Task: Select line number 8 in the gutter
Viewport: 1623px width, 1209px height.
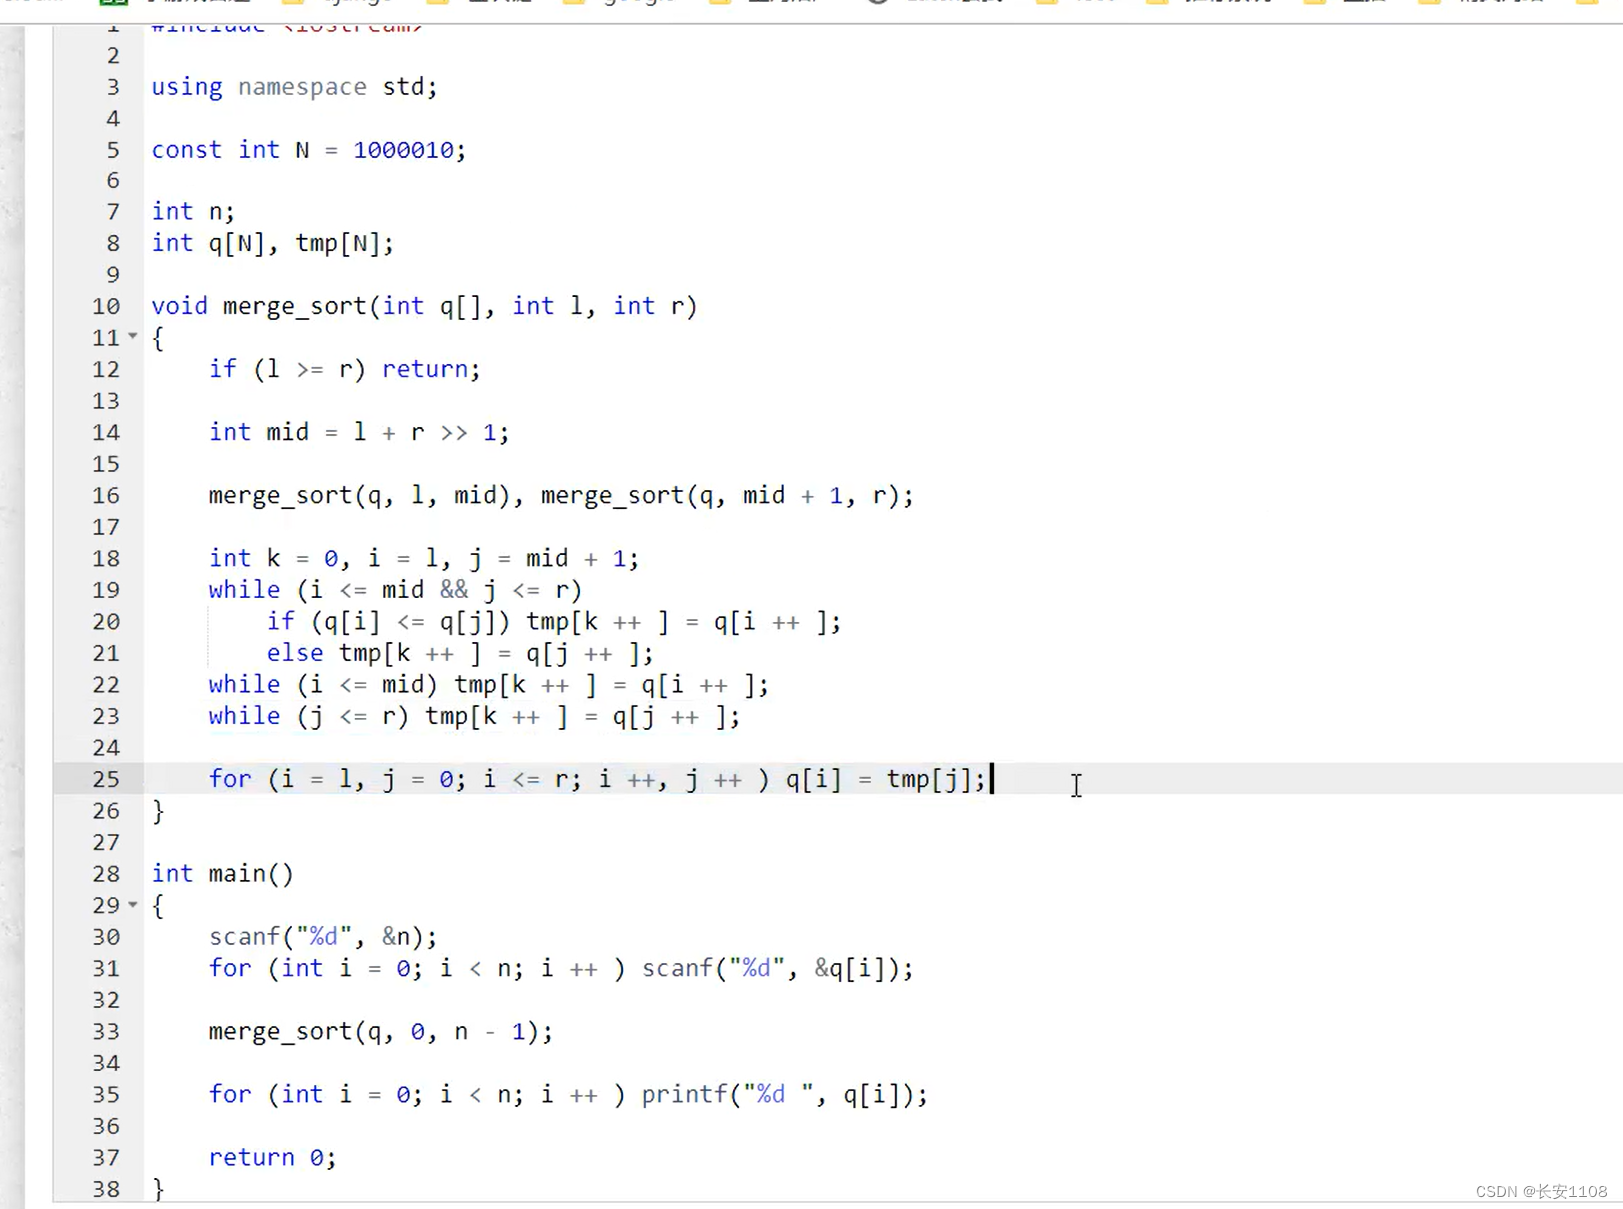Action: coord(113,243)
